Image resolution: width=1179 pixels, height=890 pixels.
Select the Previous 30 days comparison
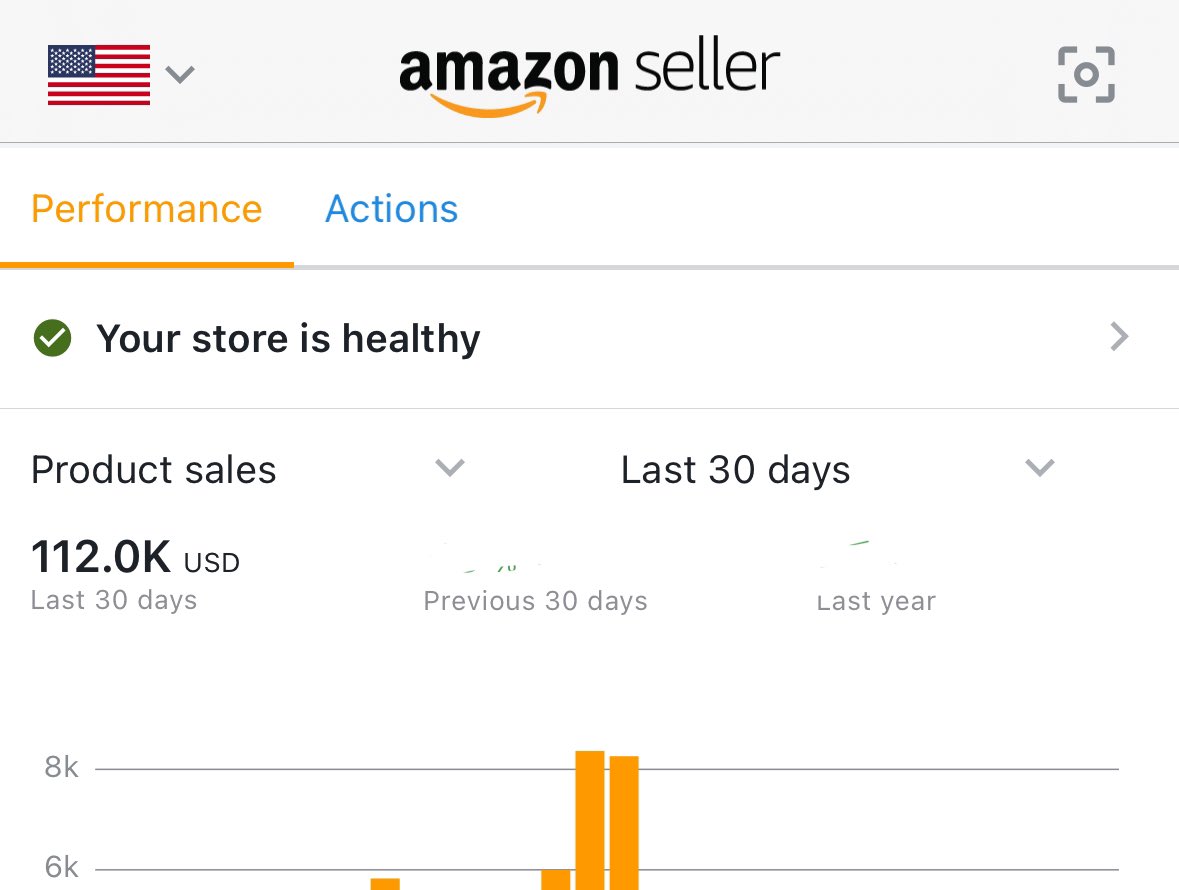(x=535, y=600)
